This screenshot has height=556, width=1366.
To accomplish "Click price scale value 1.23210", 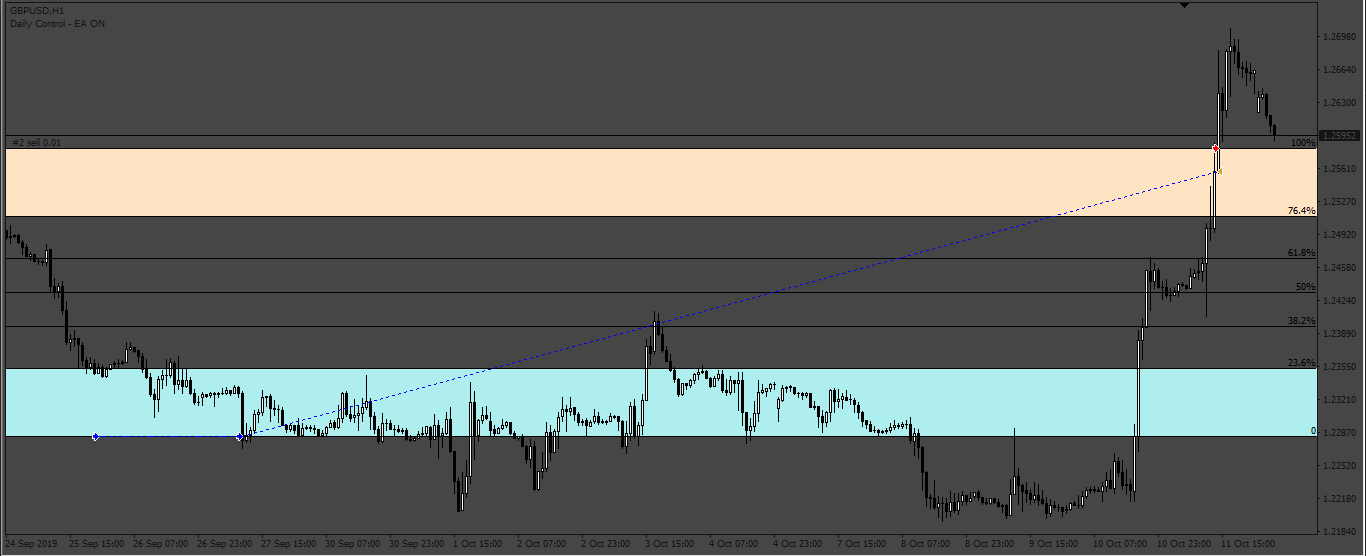I will pos(1340,400).
